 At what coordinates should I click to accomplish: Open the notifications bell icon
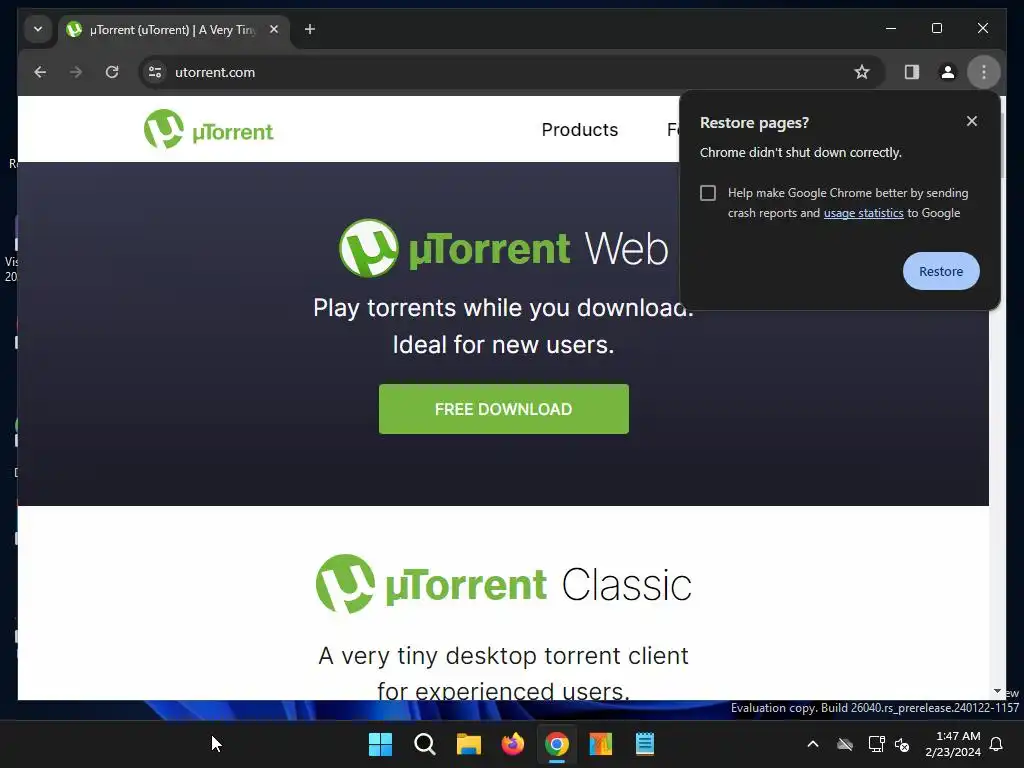click(997, 744)
